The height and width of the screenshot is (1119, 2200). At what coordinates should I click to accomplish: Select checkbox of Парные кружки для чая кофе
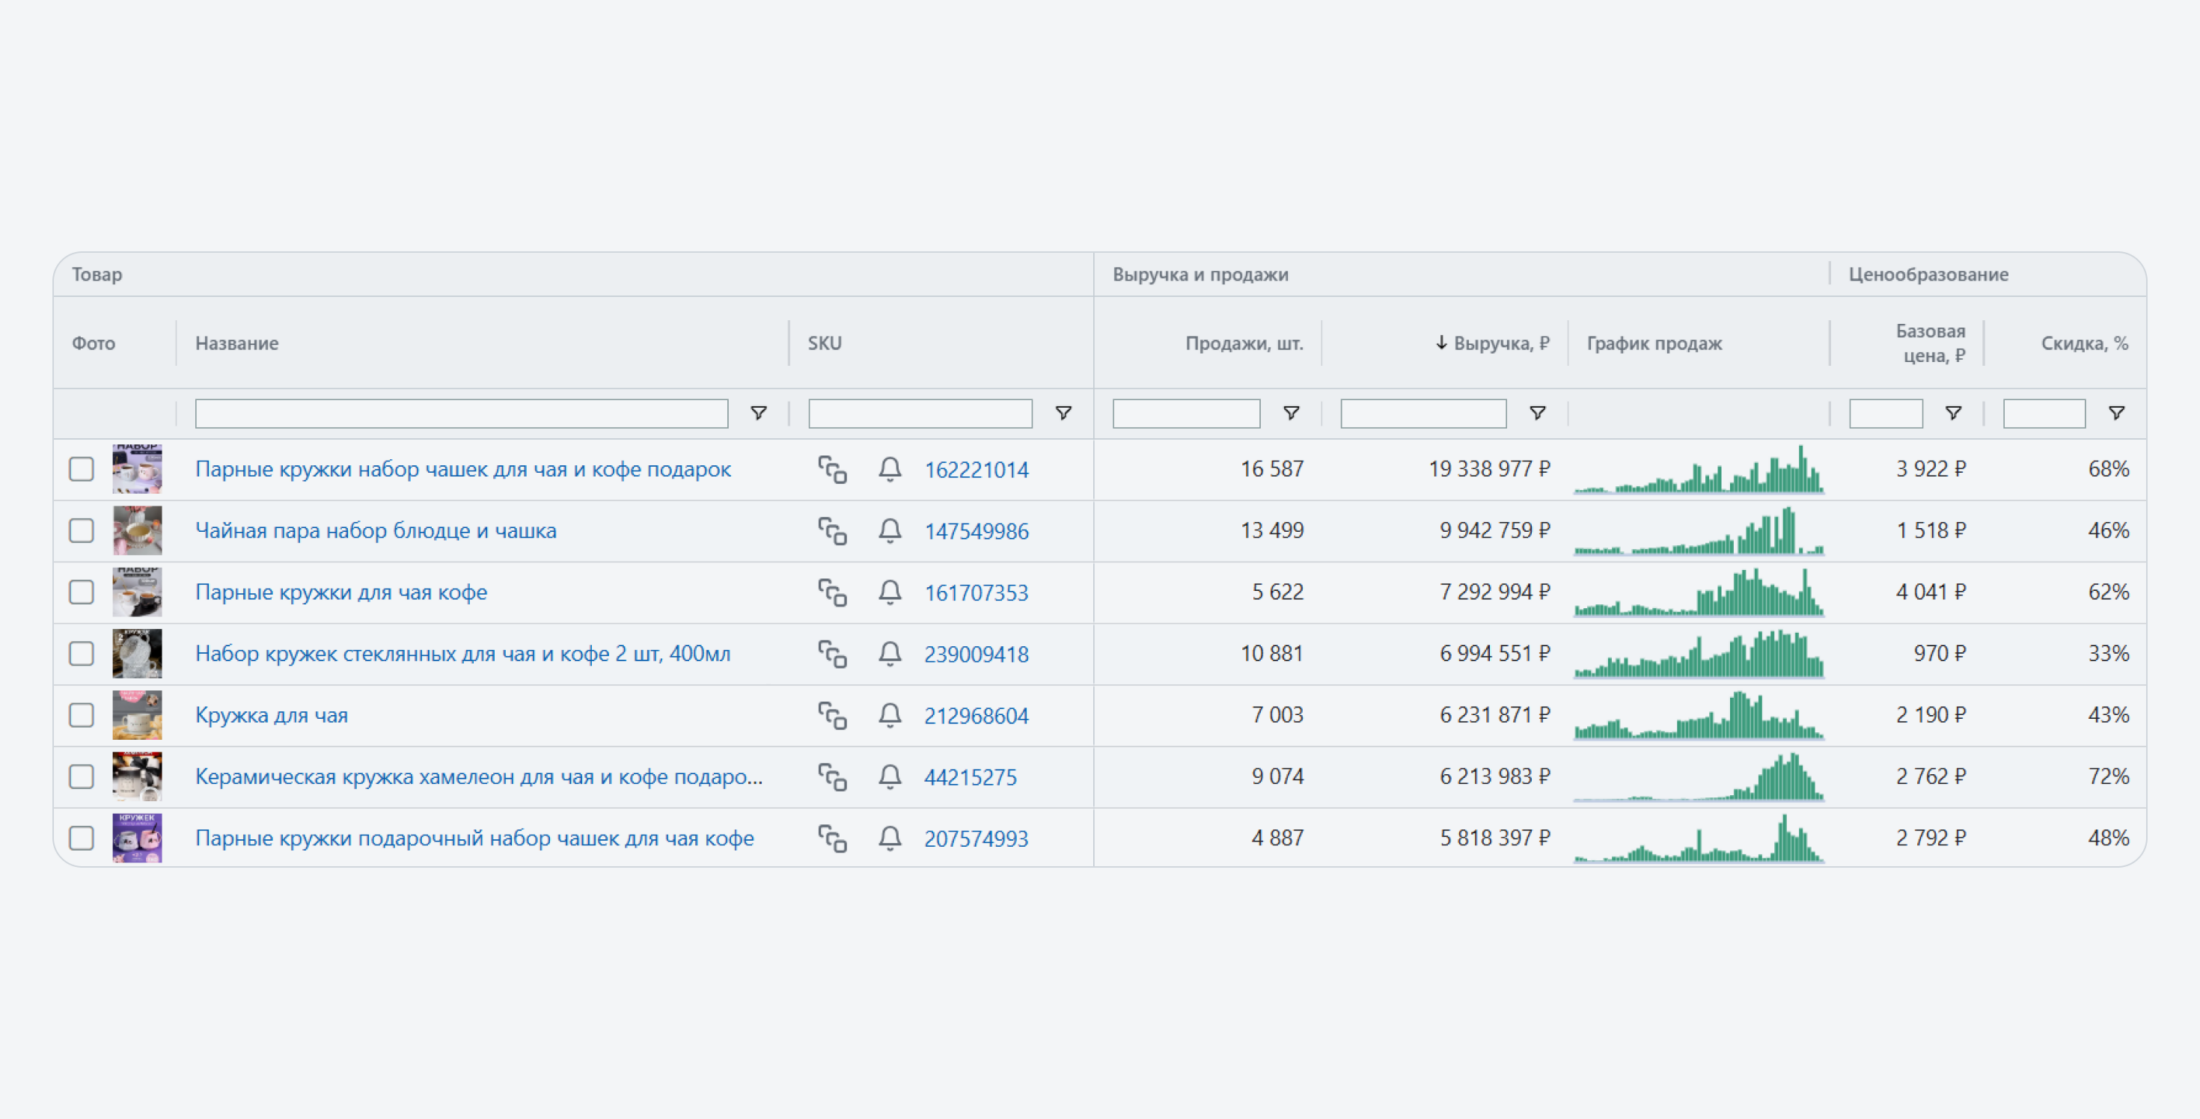pos(82,592)
